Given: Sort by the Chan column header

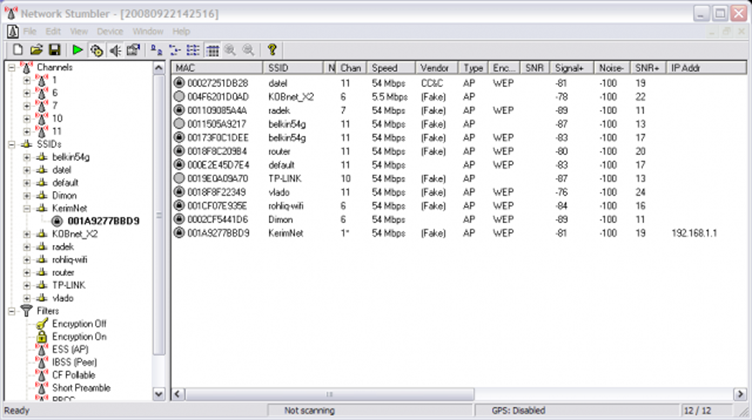Looking at the screenshot, I should coord(351,68).
